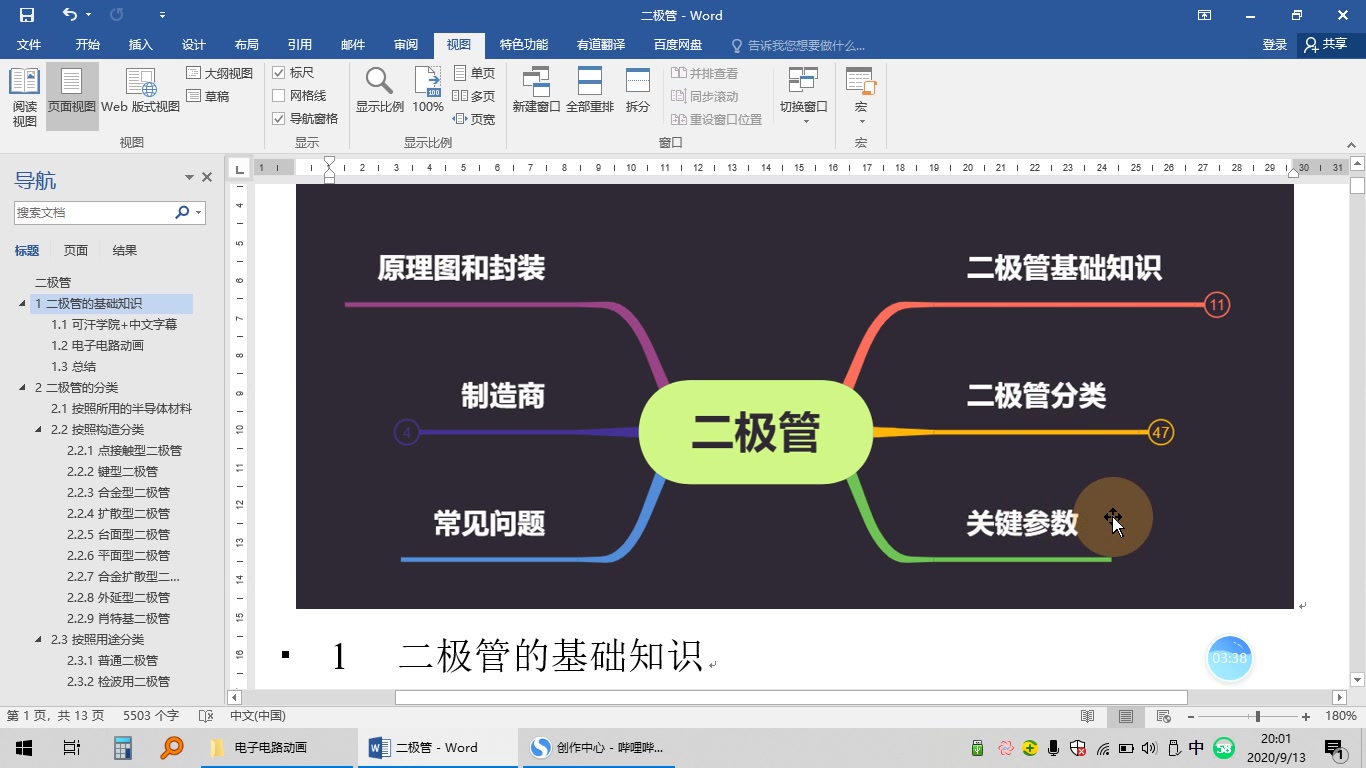The image size is (1366, 768).
Task: Click 登录 to sign in
Action: point(1274,44)
